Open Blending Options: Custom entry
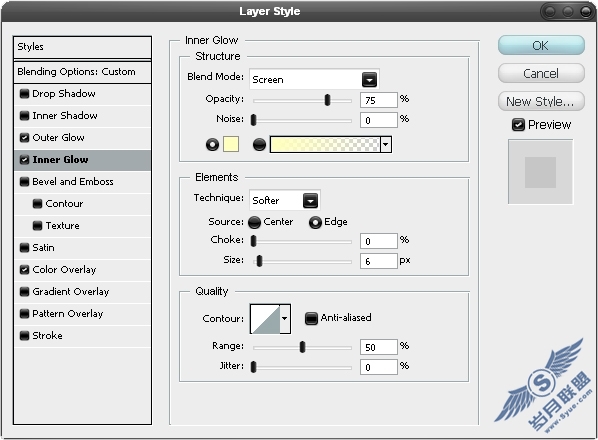 (82, 72)
